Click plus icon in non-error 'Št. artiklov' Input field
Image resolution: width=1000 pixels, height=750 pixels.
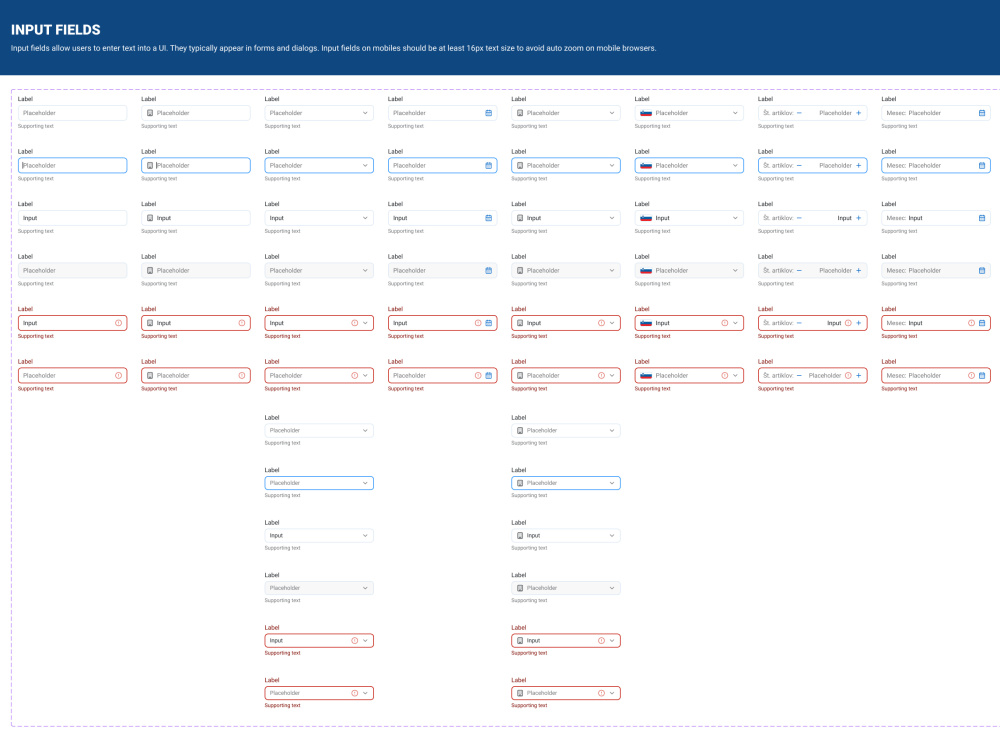pos(858,218)
